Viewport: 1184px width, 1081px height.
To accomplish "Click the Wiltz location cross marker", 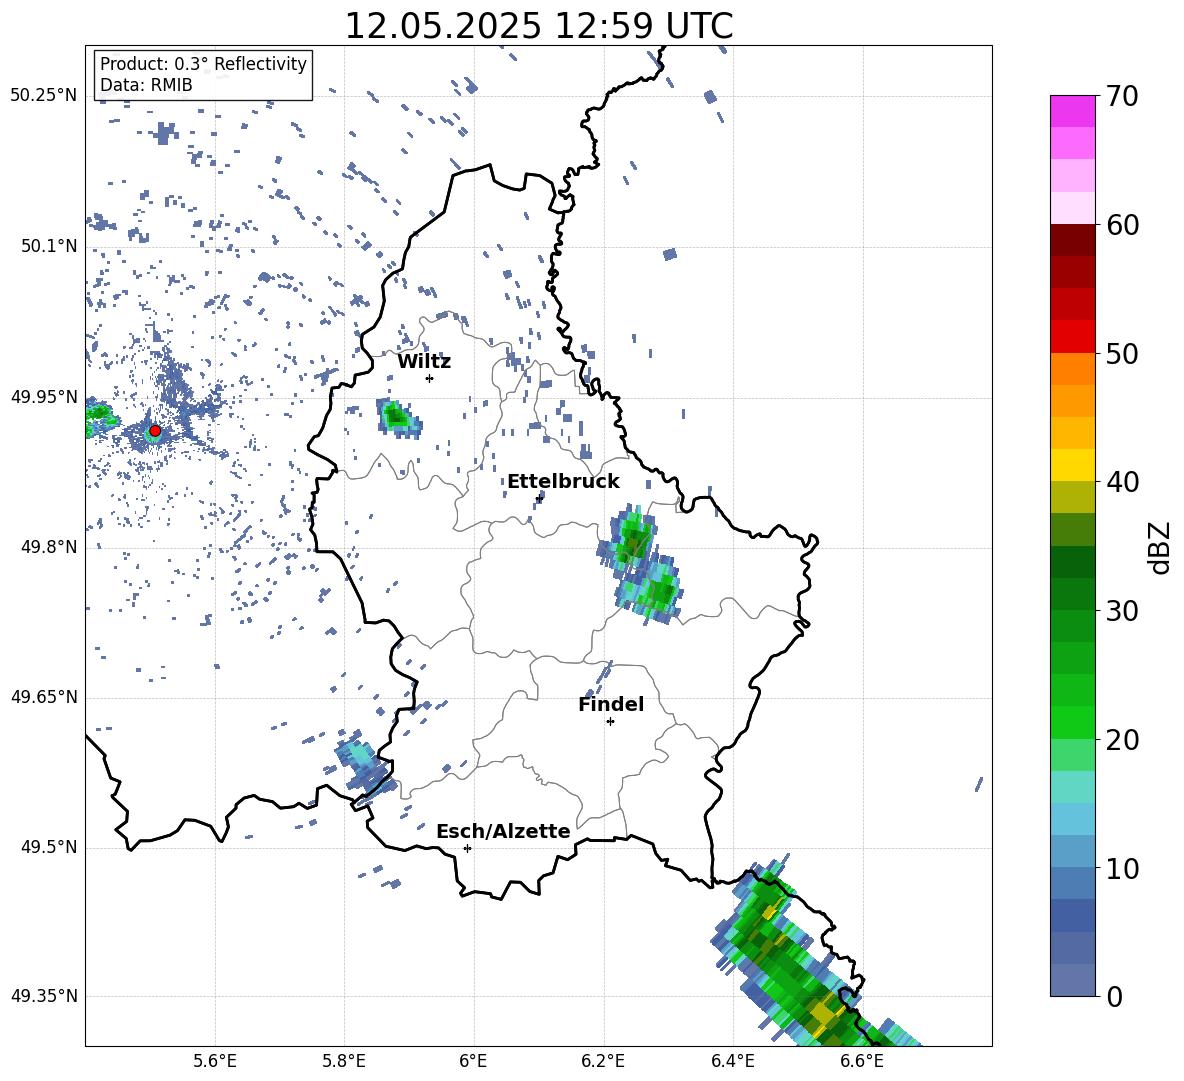I will (x=430, y=378).
